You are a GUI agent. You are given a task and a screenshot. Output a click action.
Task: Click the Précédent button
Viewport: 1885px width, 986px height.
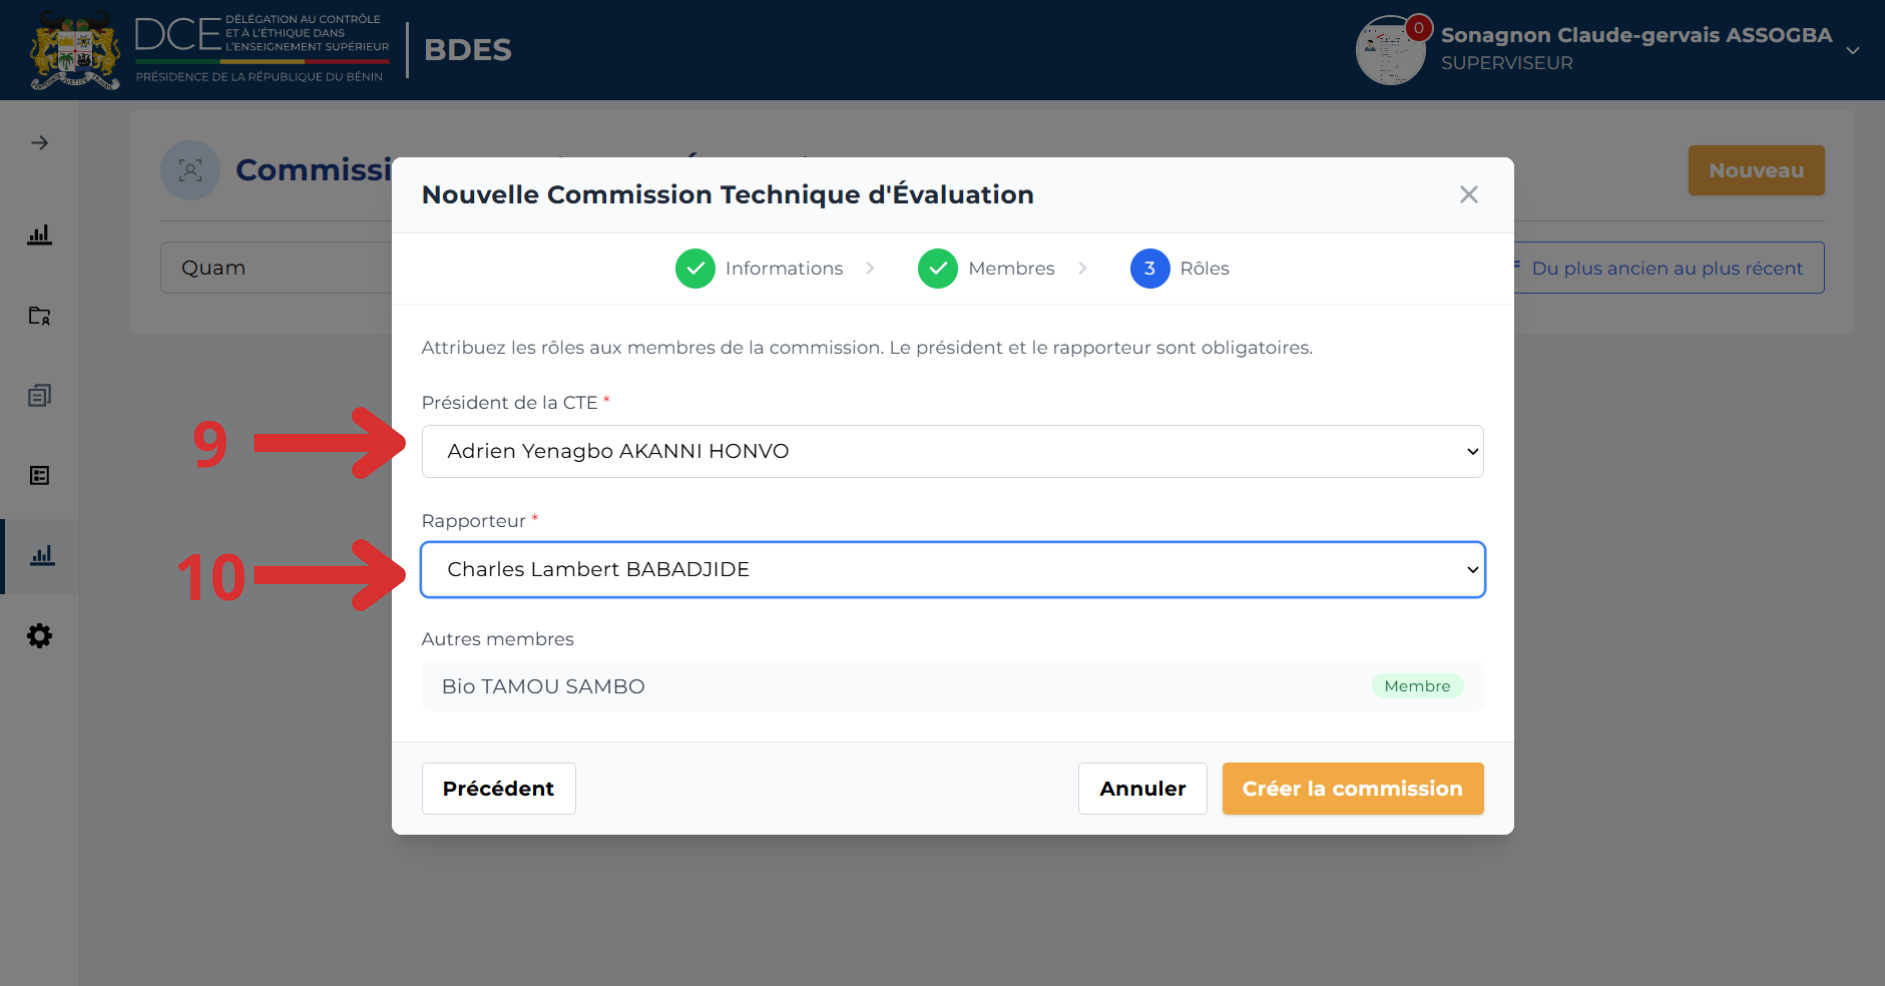[x=498, y=789]
